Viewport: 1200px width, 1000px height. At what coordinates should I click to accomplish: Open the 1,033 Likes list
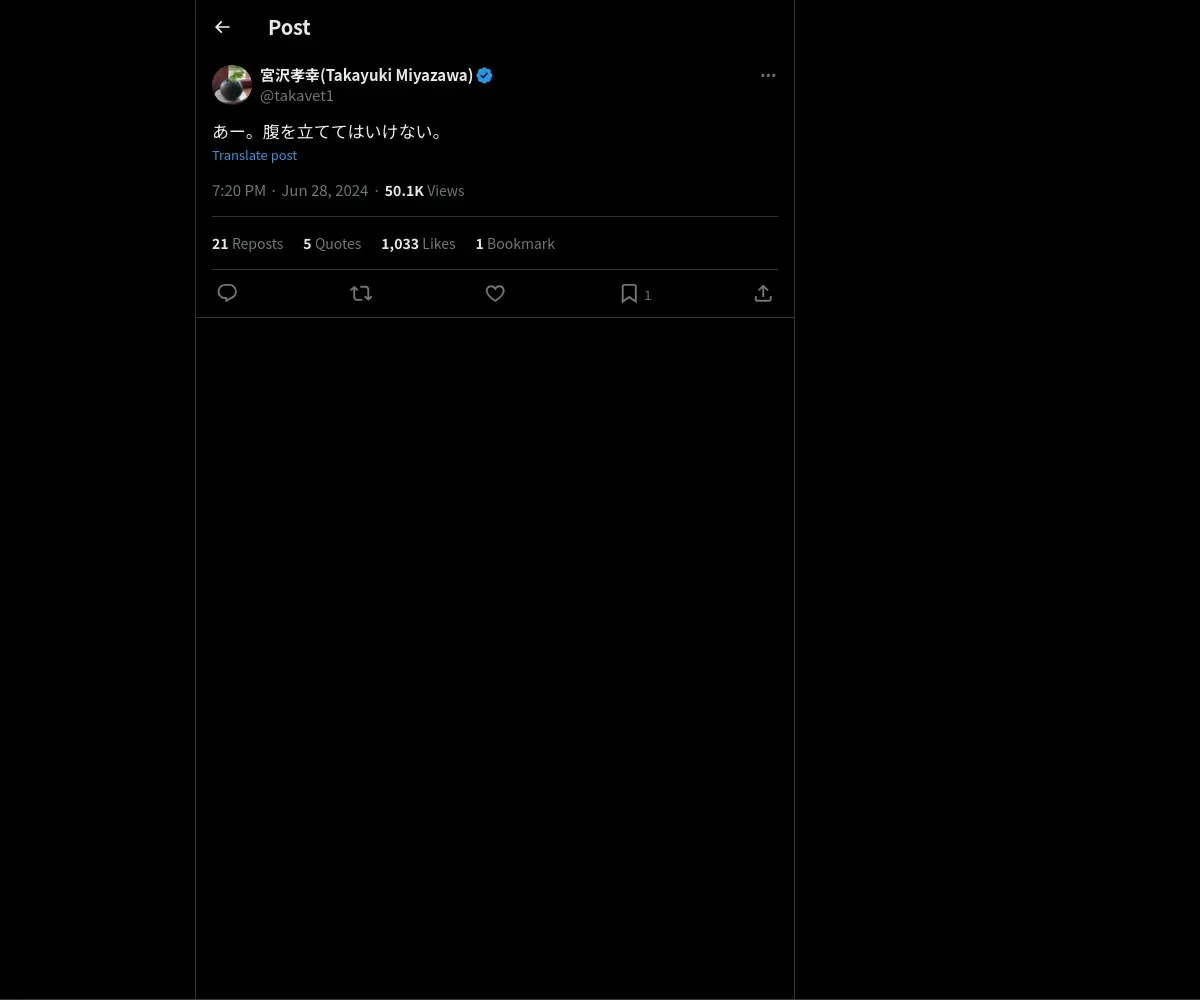click(418, 243)
